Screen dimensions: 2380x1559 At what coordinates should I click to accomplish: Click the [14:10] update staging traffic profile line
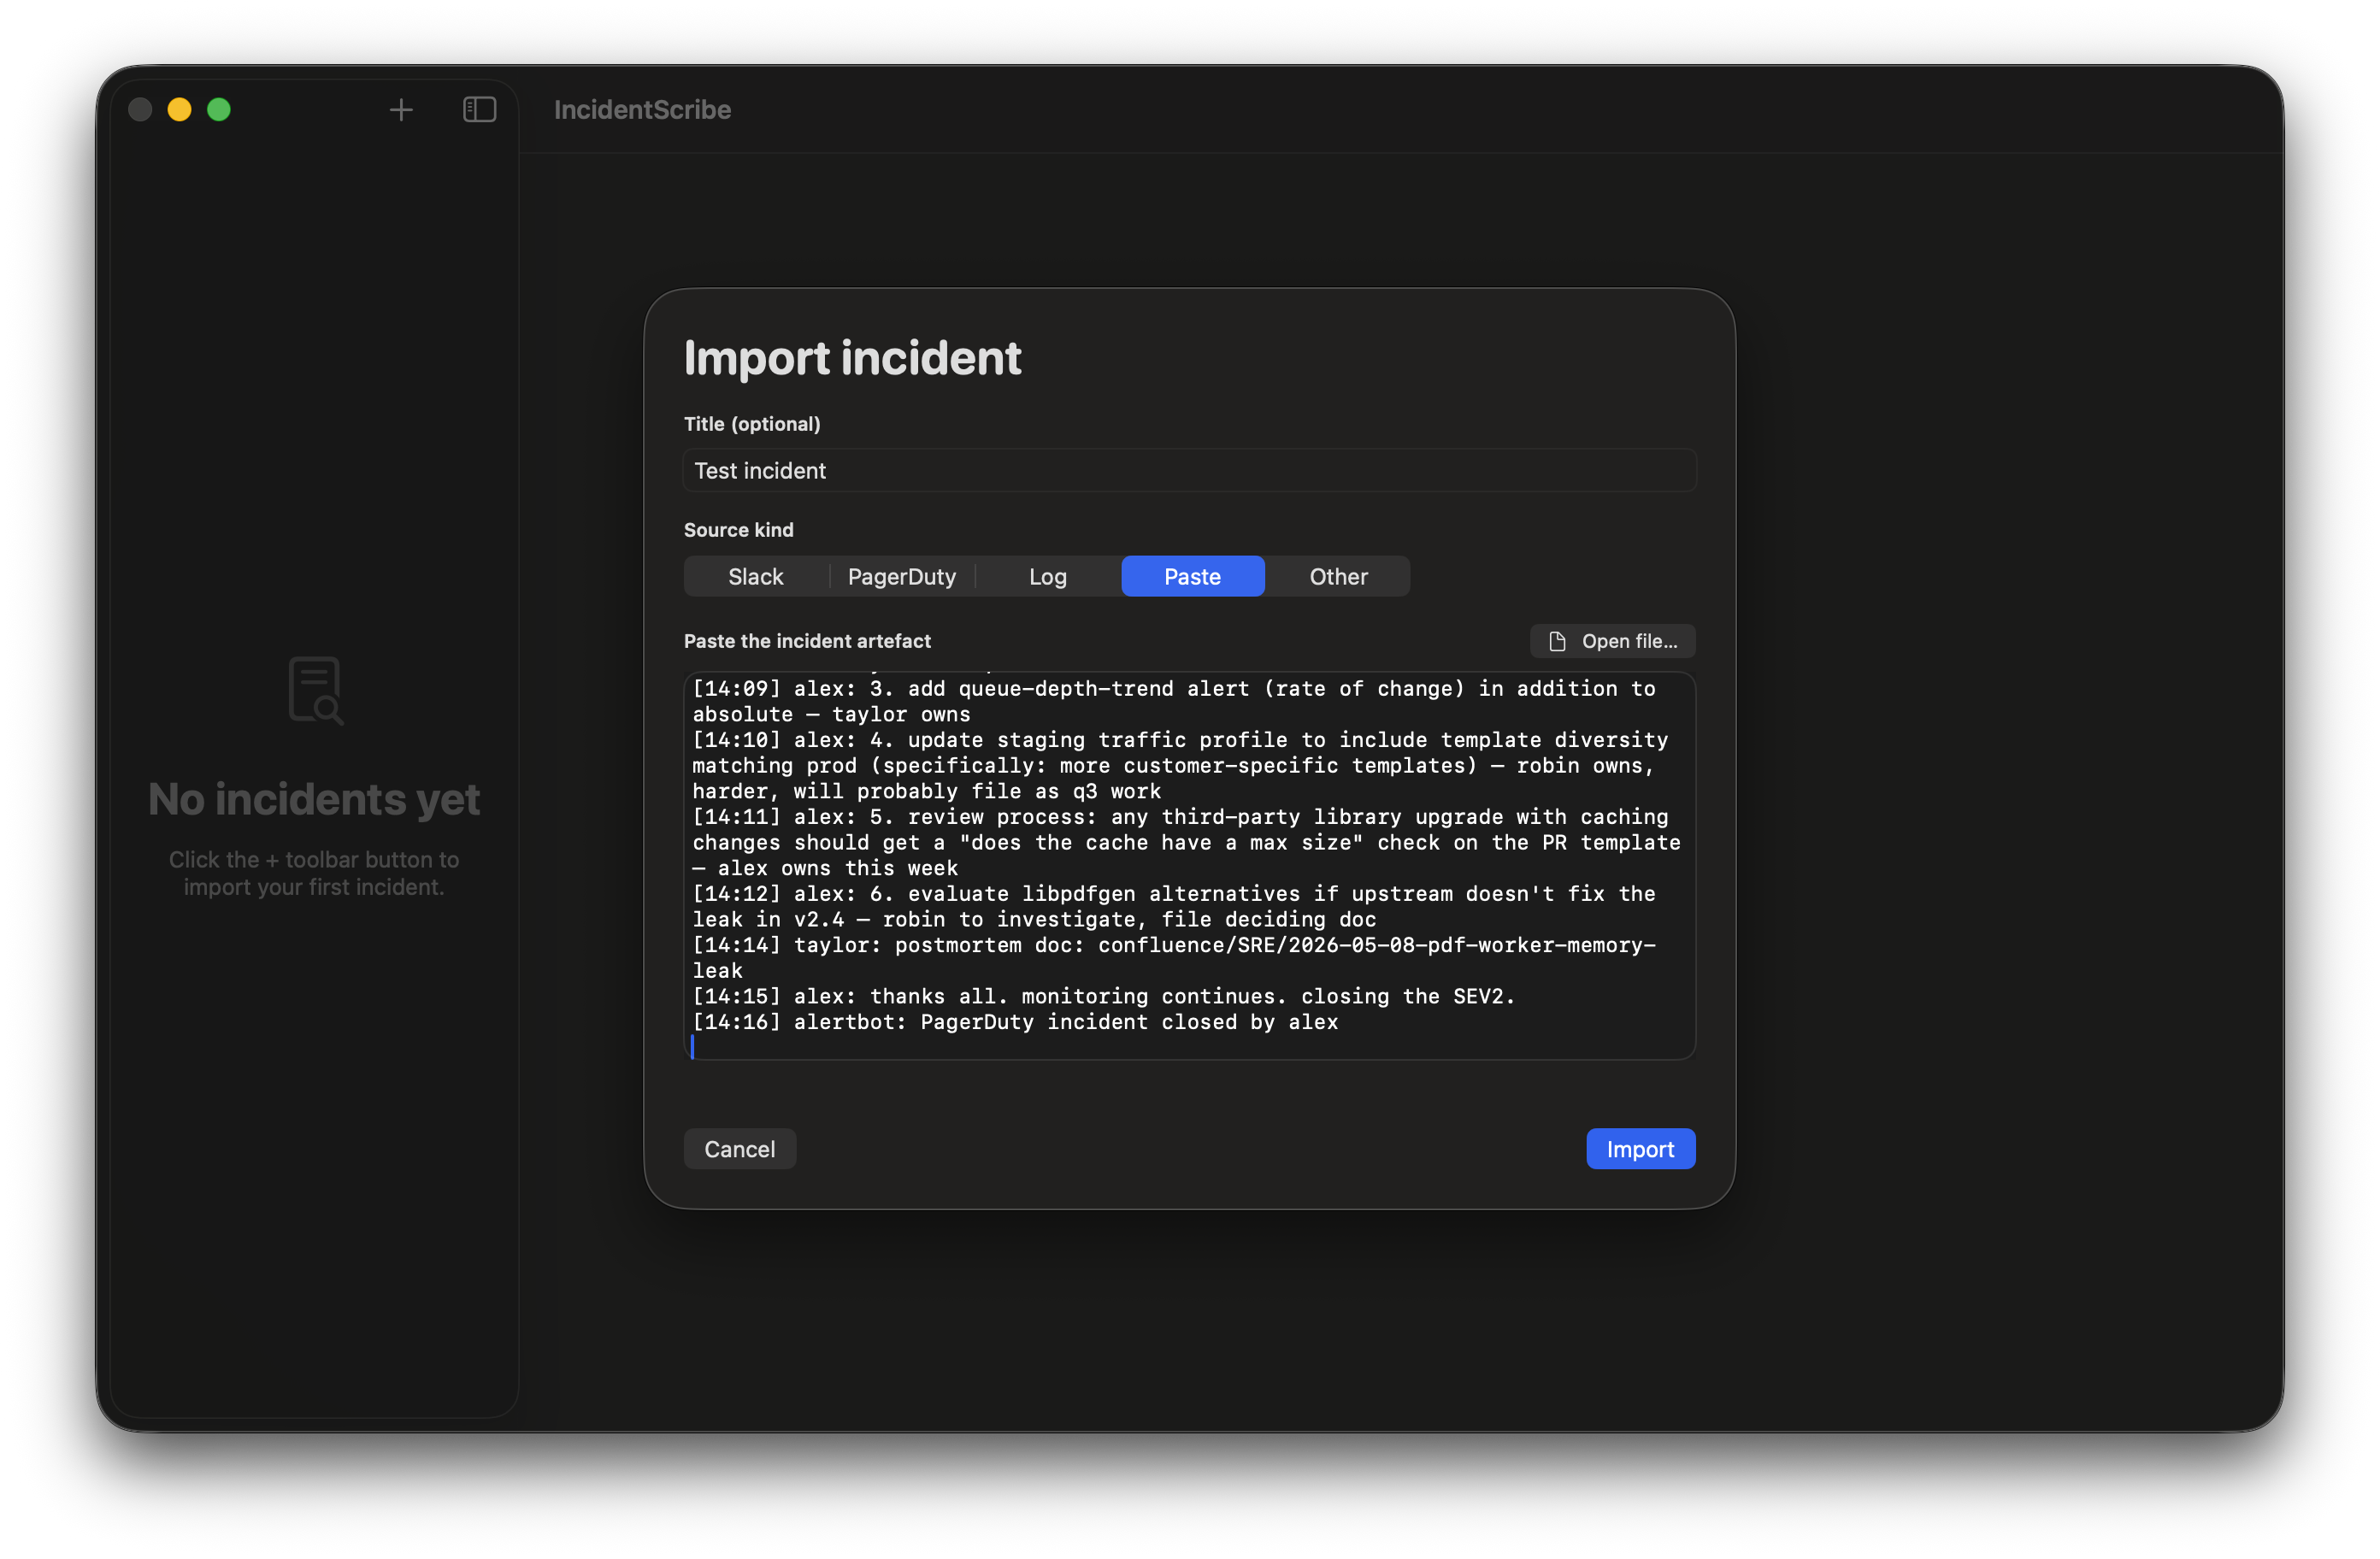[x=1180, y=766]
